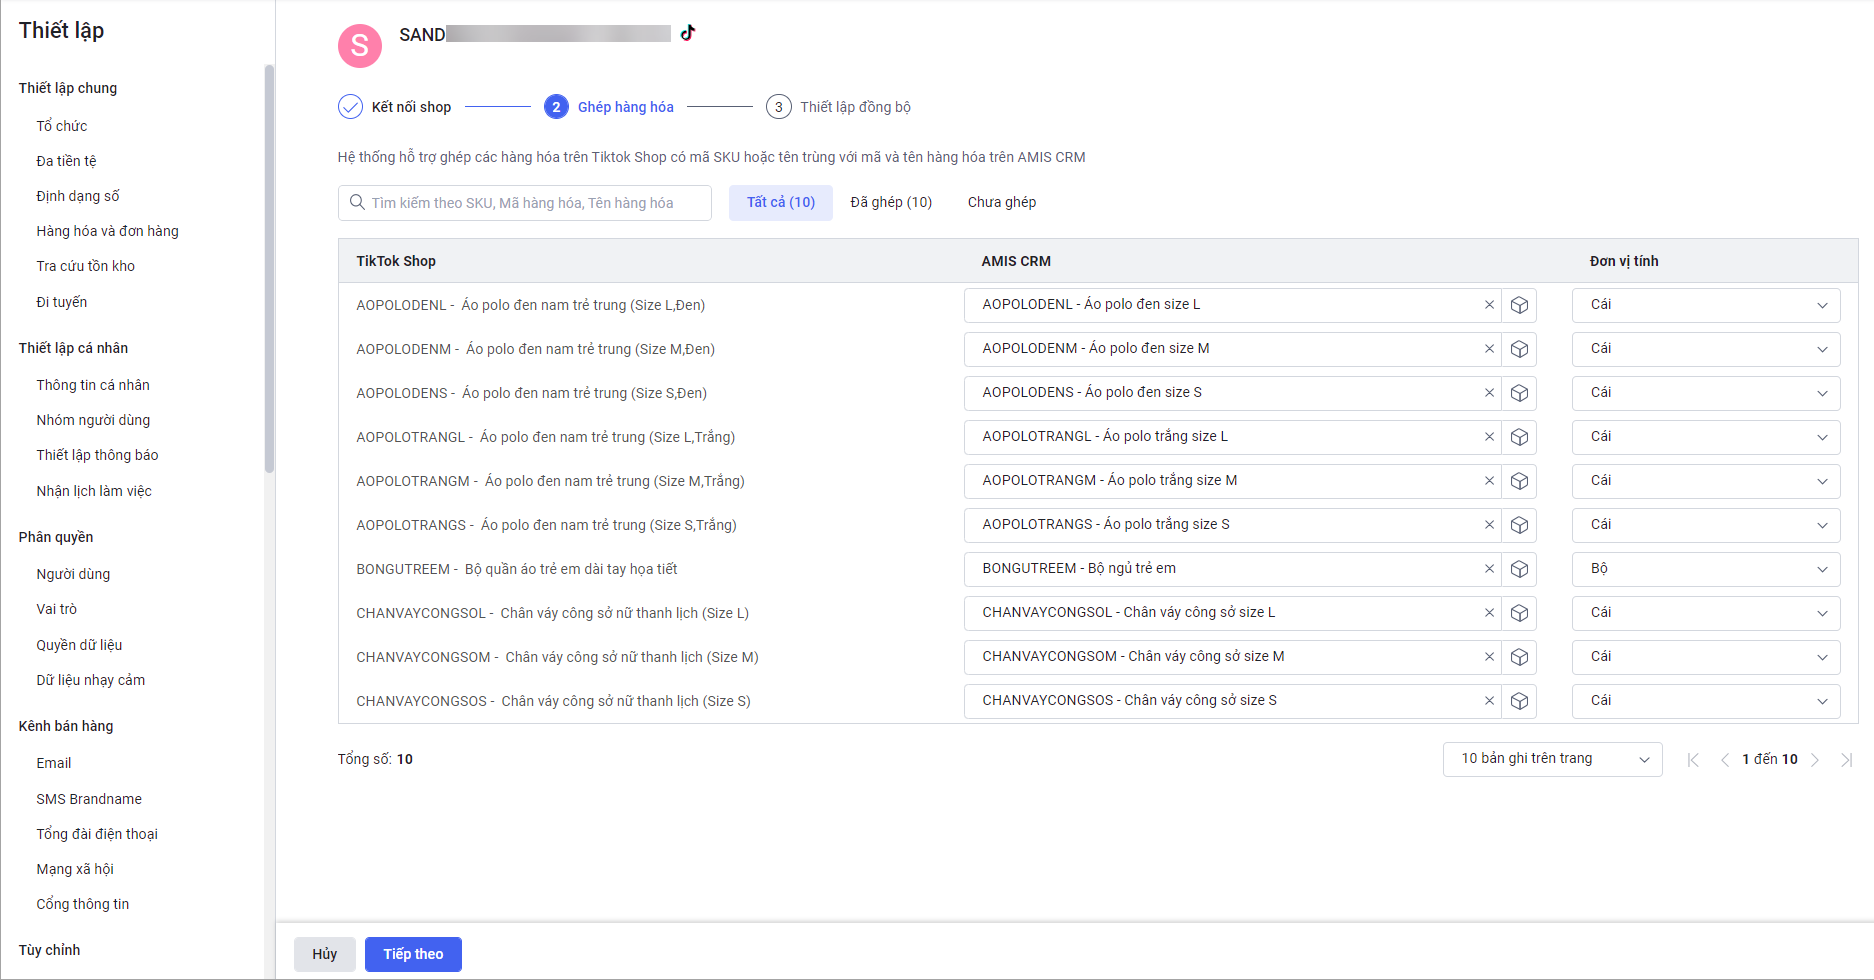Open product picker box icon for AOPOLOTRANGM

(x=1519, y=481)
